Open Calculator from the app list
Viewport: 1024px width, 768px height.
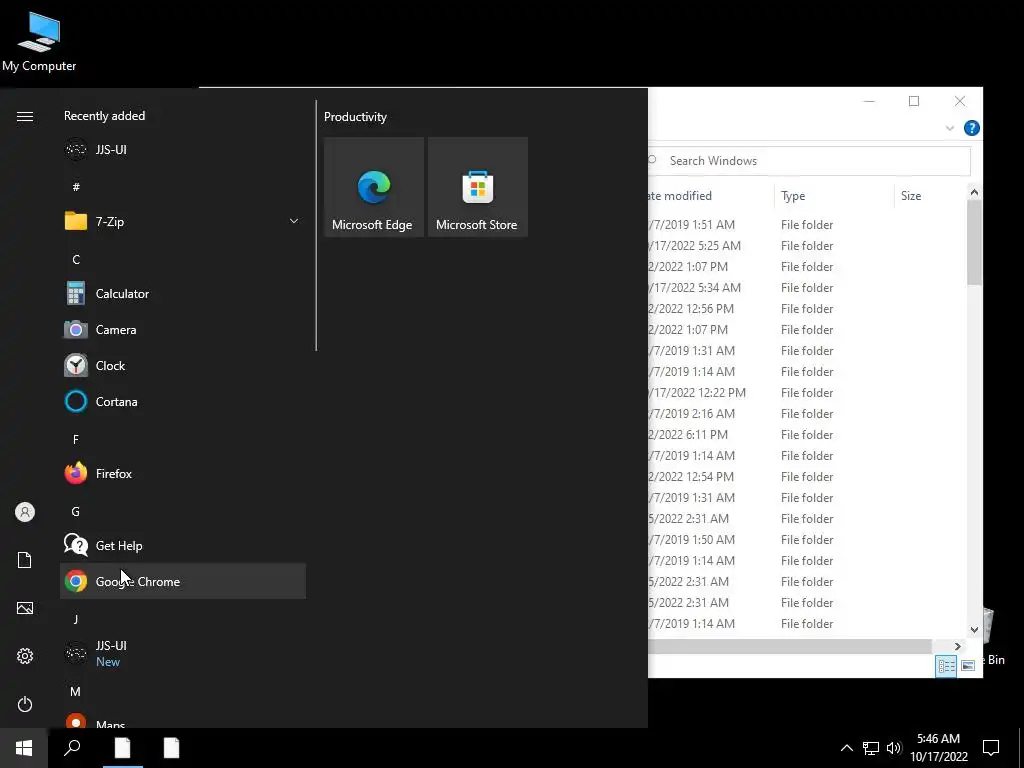(183, 294)
